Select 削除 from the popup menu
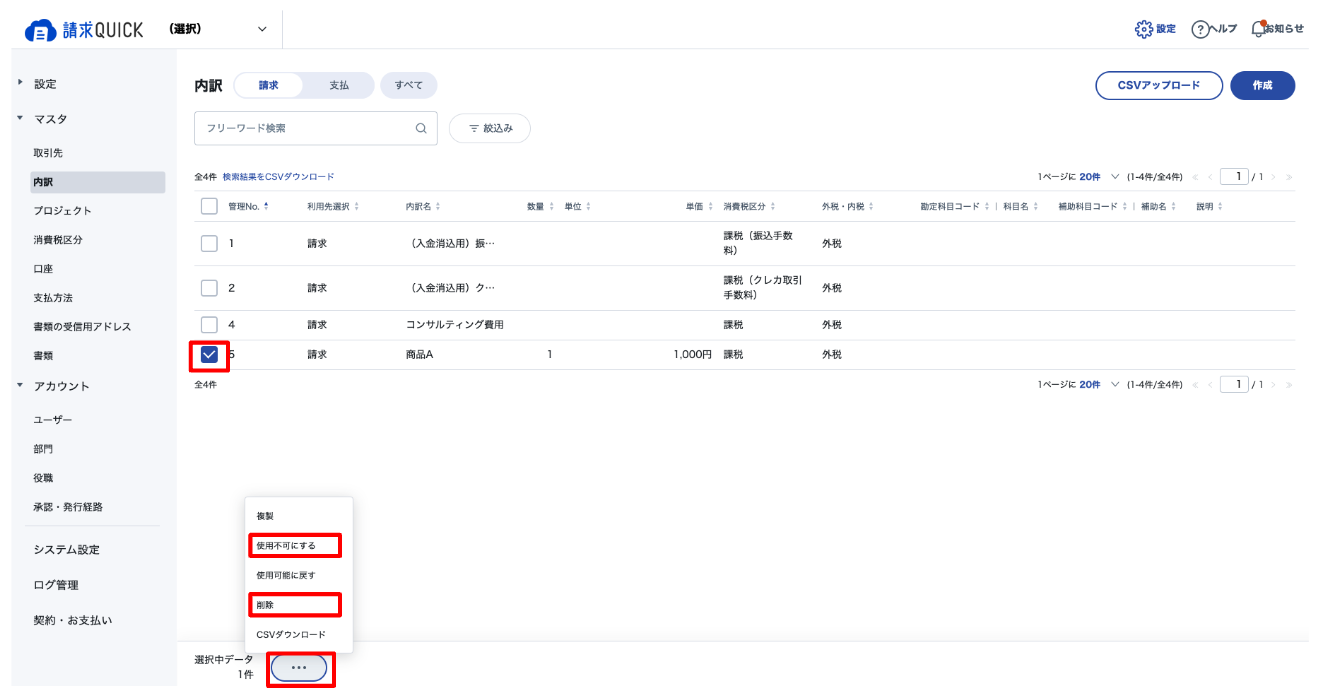 tap(265, 605)
